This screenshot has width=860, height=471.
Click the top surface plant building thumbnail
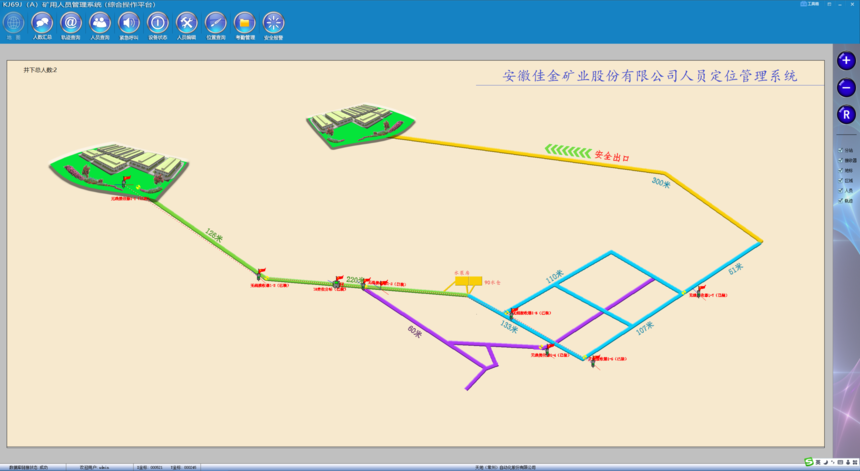tap(360, 126)
